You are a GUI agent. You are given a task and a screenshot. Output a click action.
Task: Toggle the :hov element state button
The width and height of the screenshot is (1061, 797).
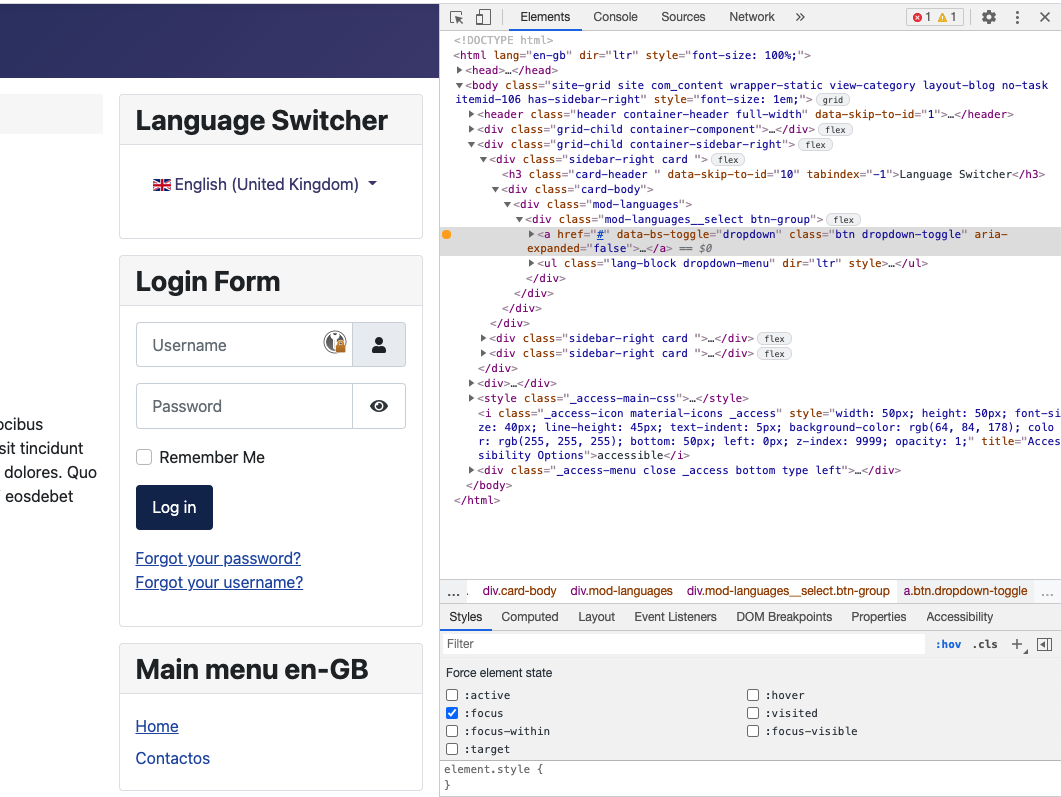pos(948,644)
